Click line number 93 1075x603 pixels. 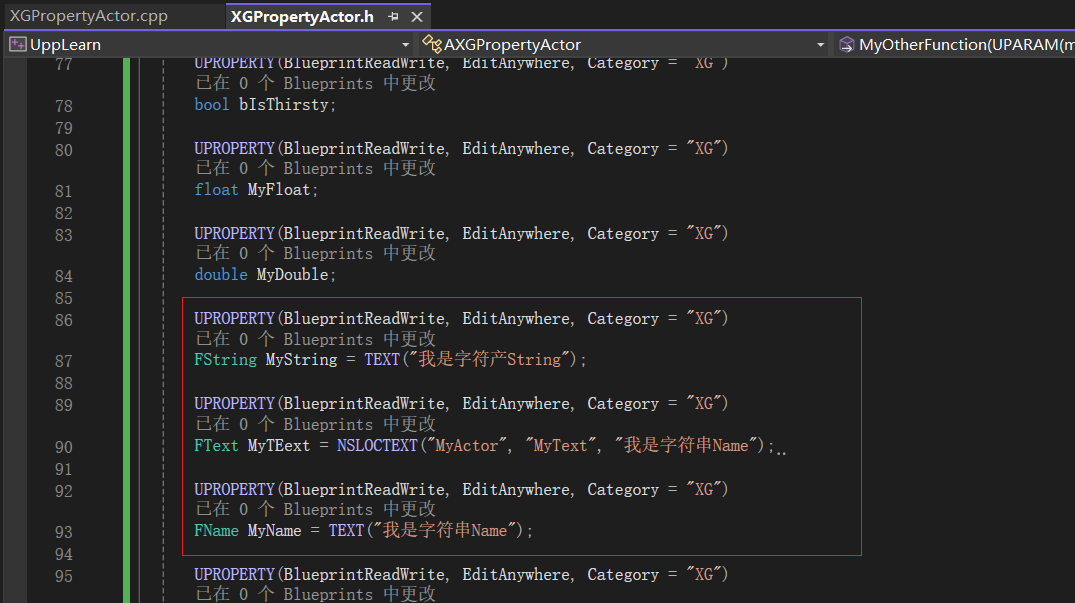point(64,532)
